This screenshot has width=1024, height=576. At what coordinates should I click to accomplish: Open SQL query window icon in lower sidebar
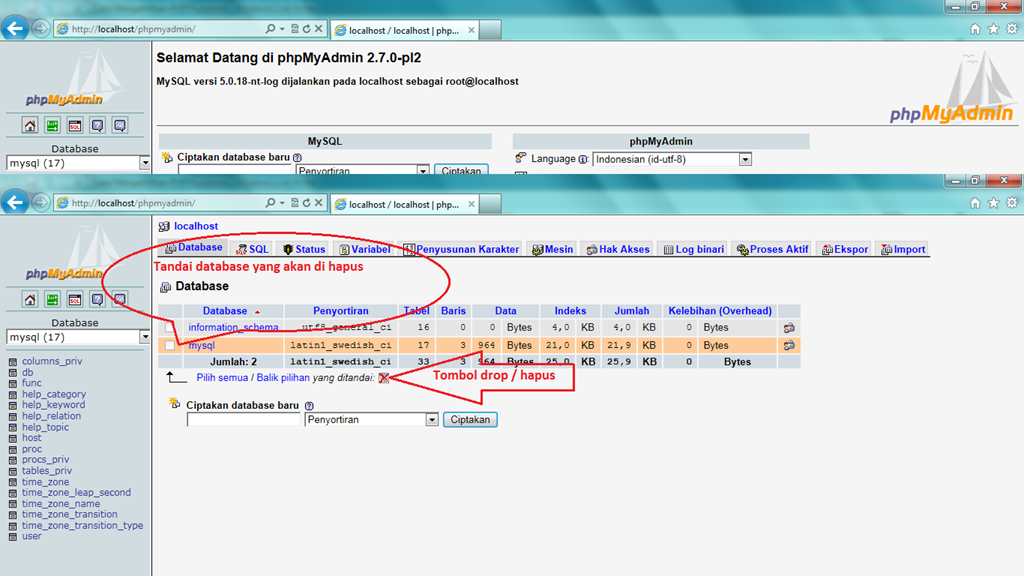coord(75,300)
